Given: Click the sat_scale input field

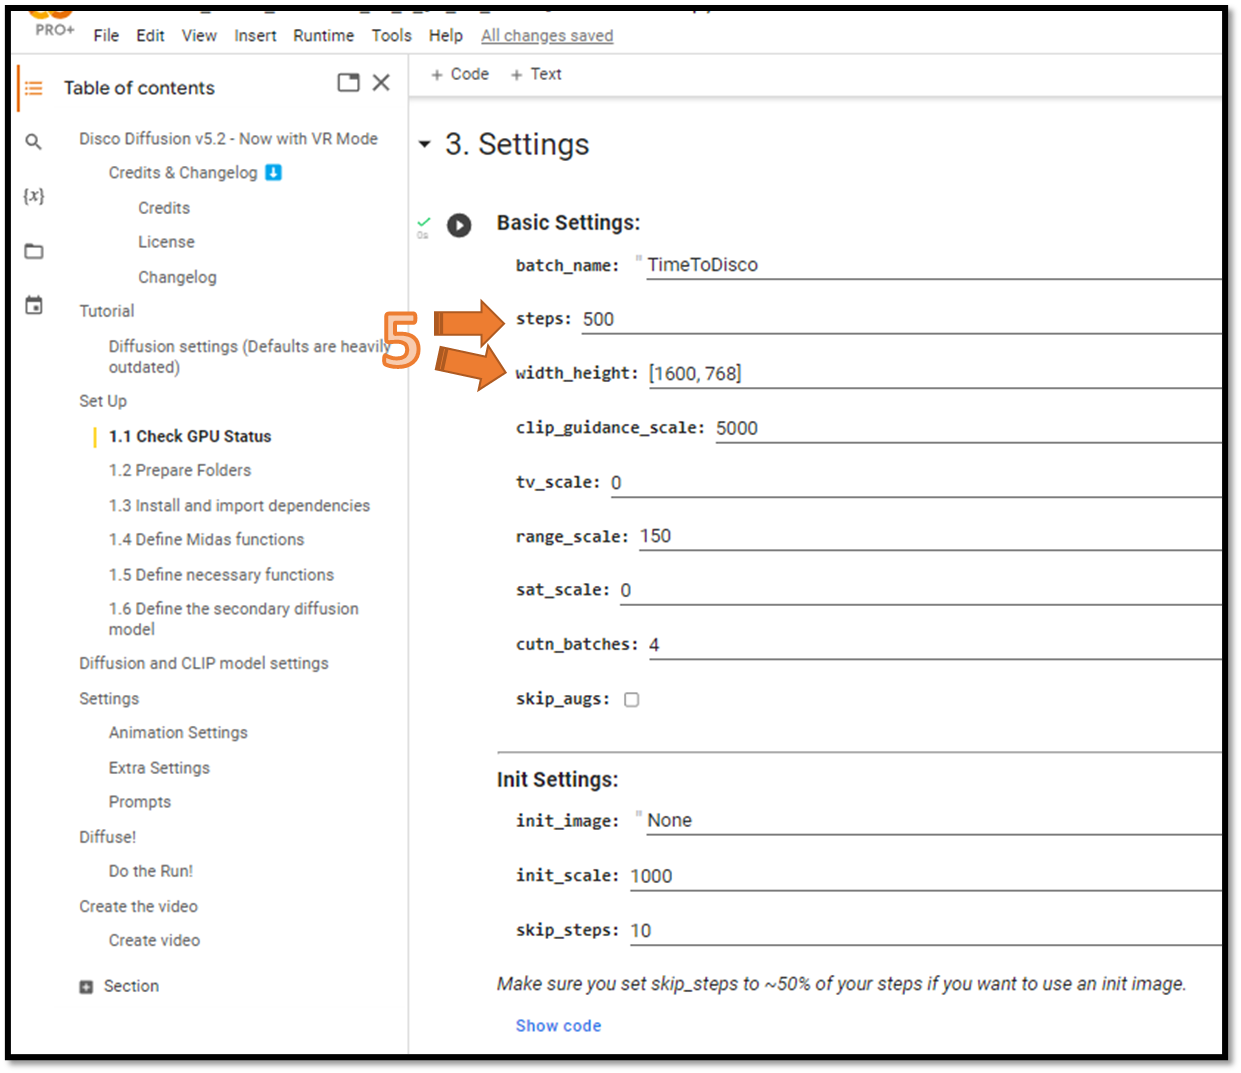Looking at the screenshot, I should click(x=920, y=590).
